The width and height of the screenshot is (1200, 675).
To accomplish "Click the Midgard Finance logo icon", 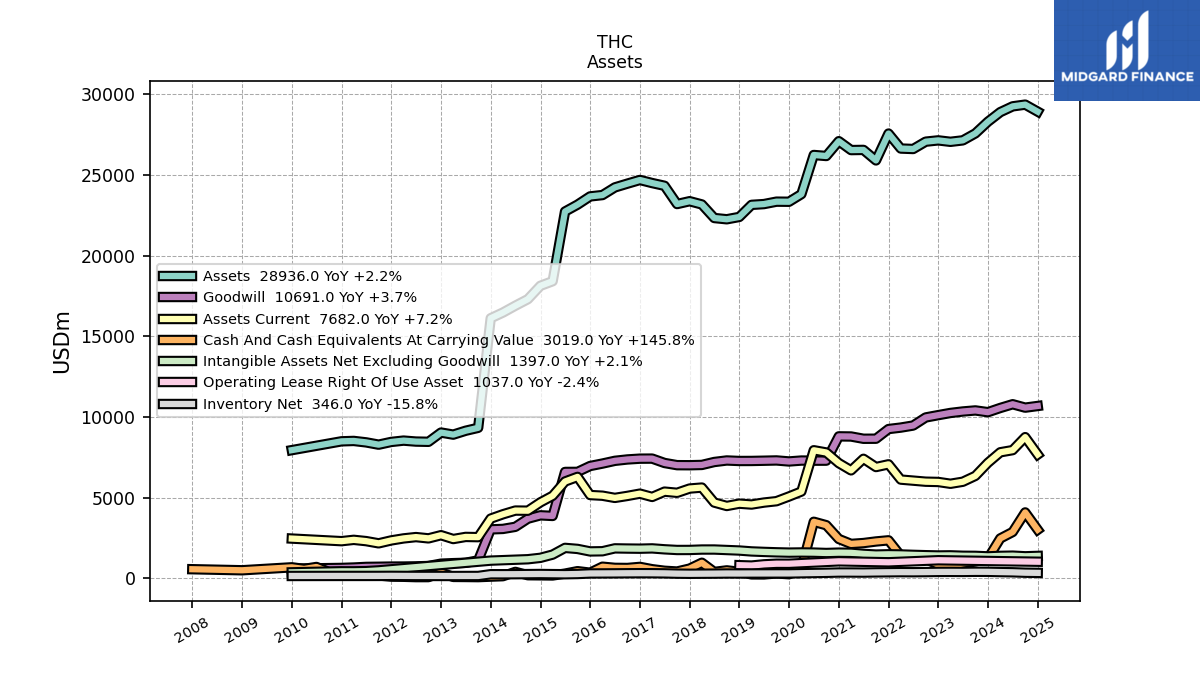I will tap(1127, 40).
